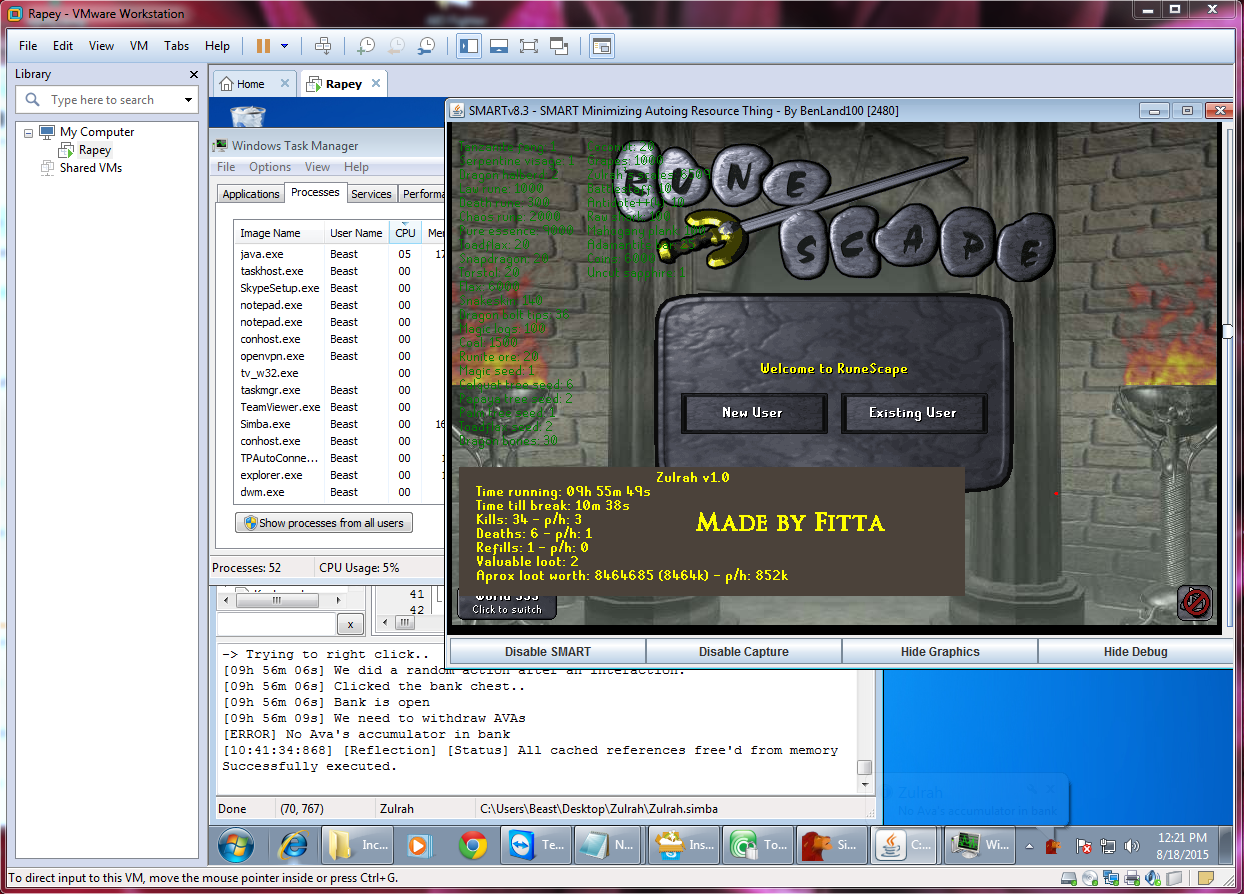Select the TeamViewer.exe process row
This screenshot has width=1244, height=894.
(x=339, y=407)
